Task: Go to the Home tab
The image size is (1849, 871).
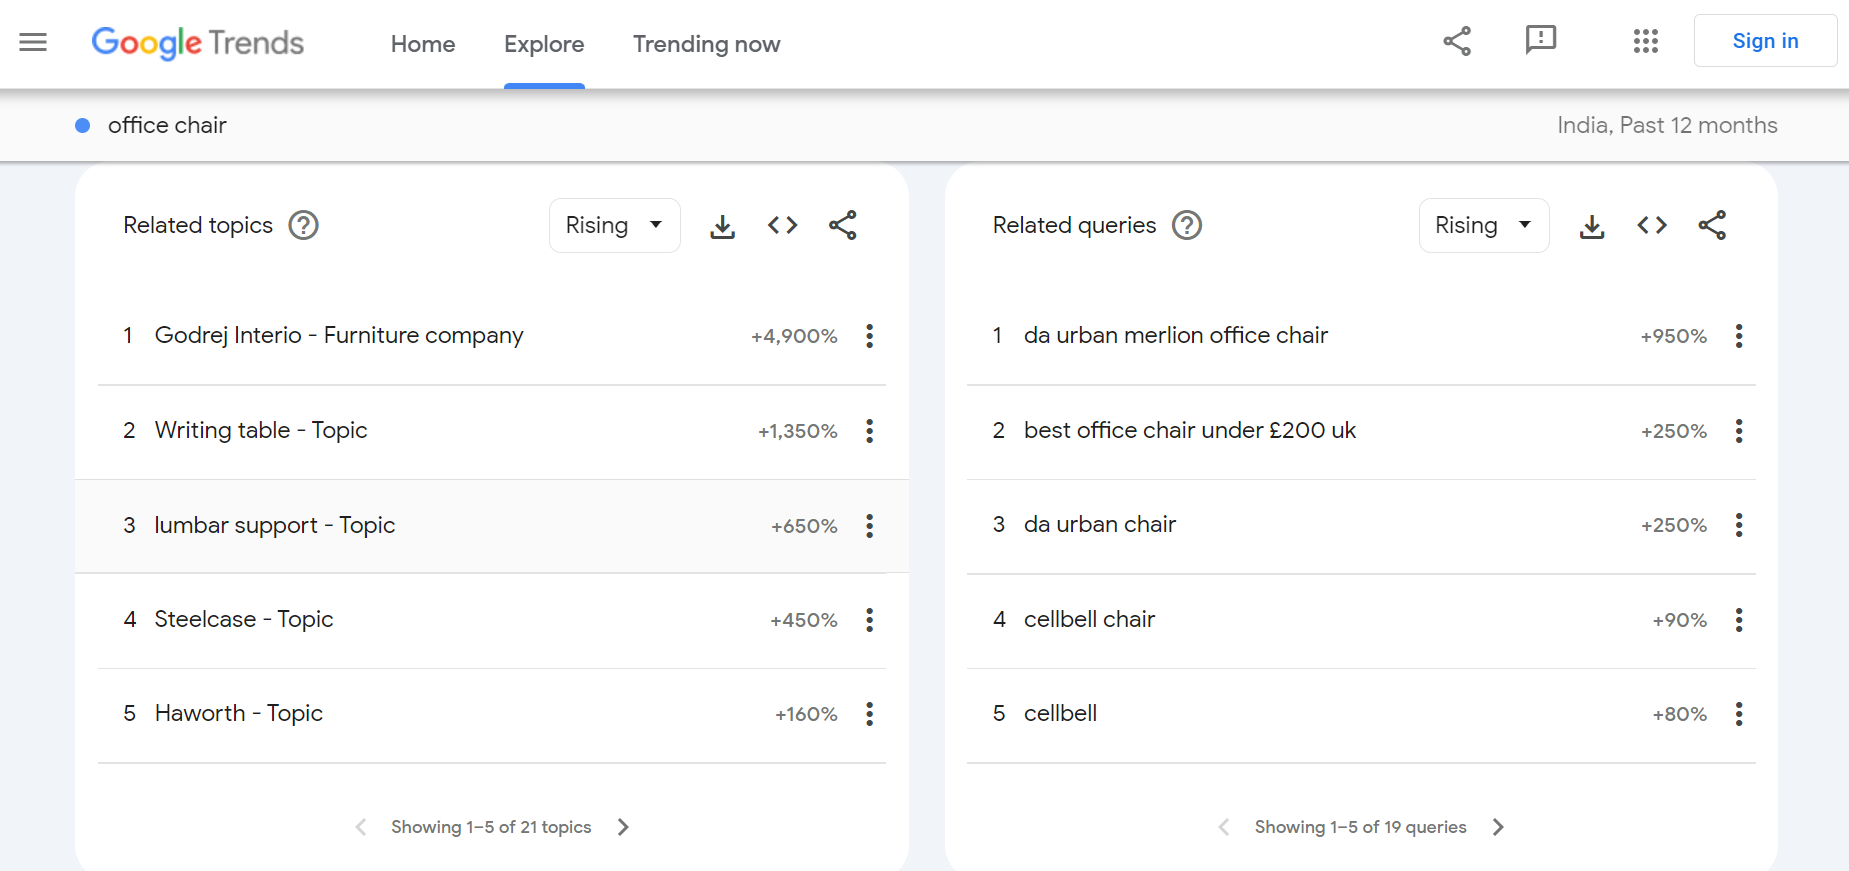Action: pos(422,44)
